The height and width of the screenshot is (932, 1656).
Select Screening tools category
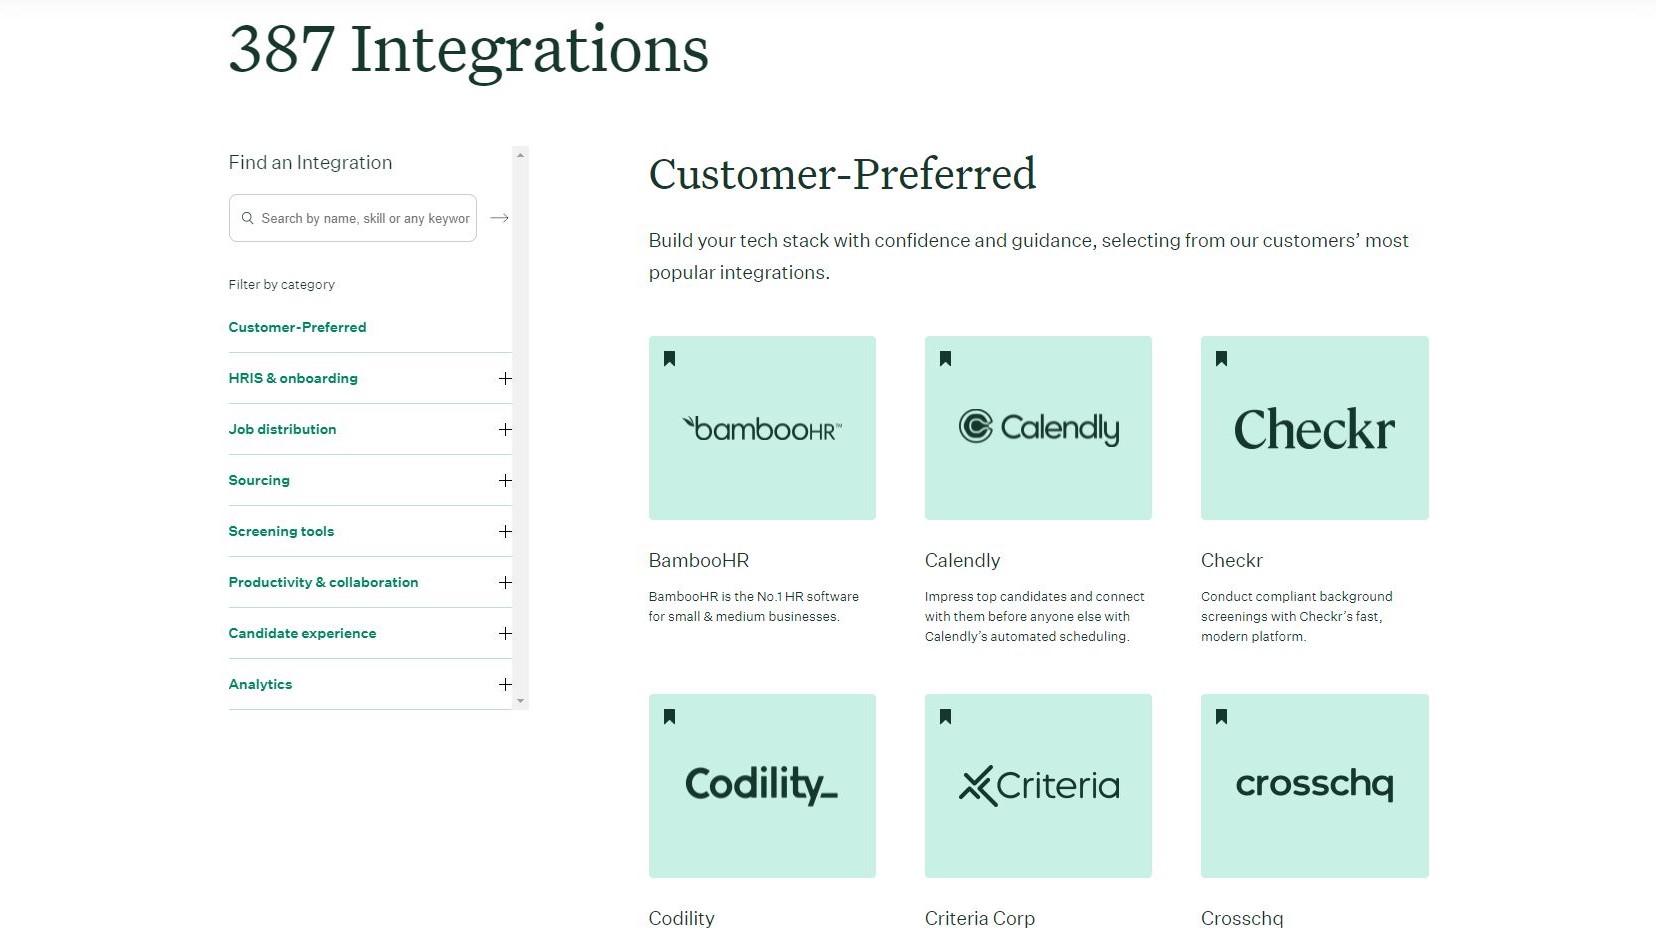(x=281, y=531)
